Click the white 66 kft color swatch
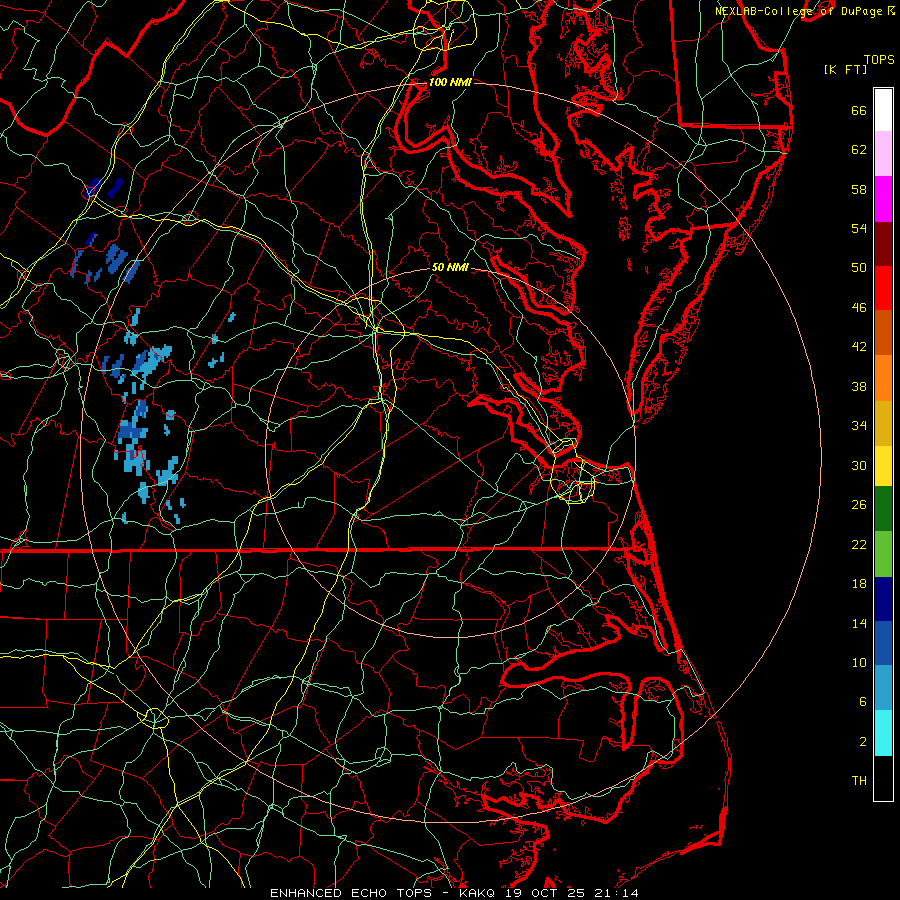 point(883,110)
